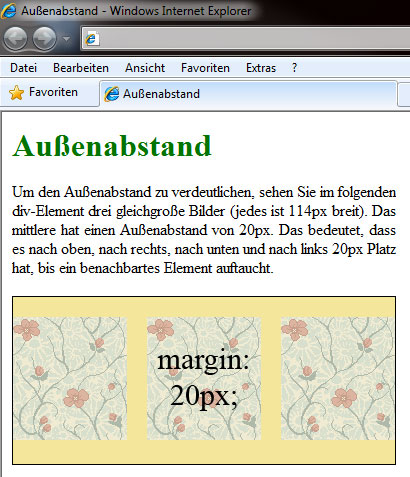Screen dimensions: 410x477
Task: Click the page icon in address bar
Action: tap(92, 39)
